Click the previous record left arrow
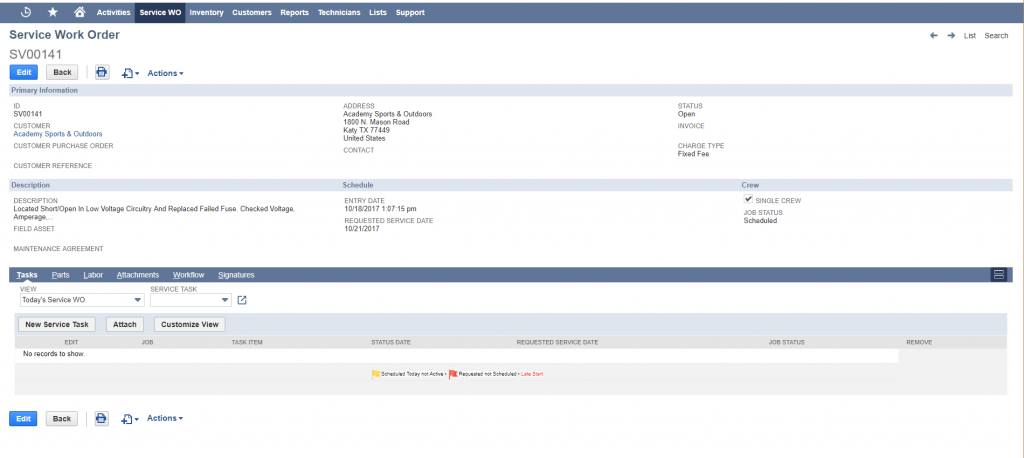Viewport: 1024px width, 458px height. point(933,35)
